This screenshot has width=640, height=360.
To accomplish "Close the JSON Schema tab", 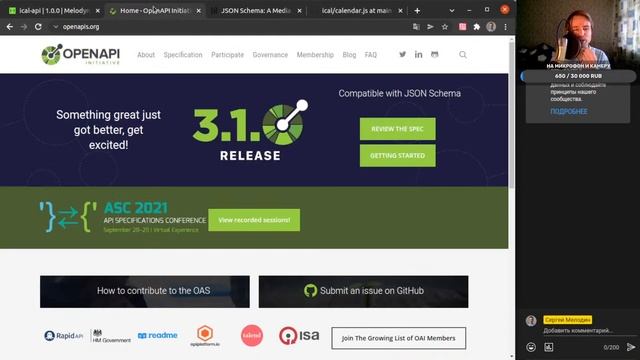I will (x=299, y=11).
